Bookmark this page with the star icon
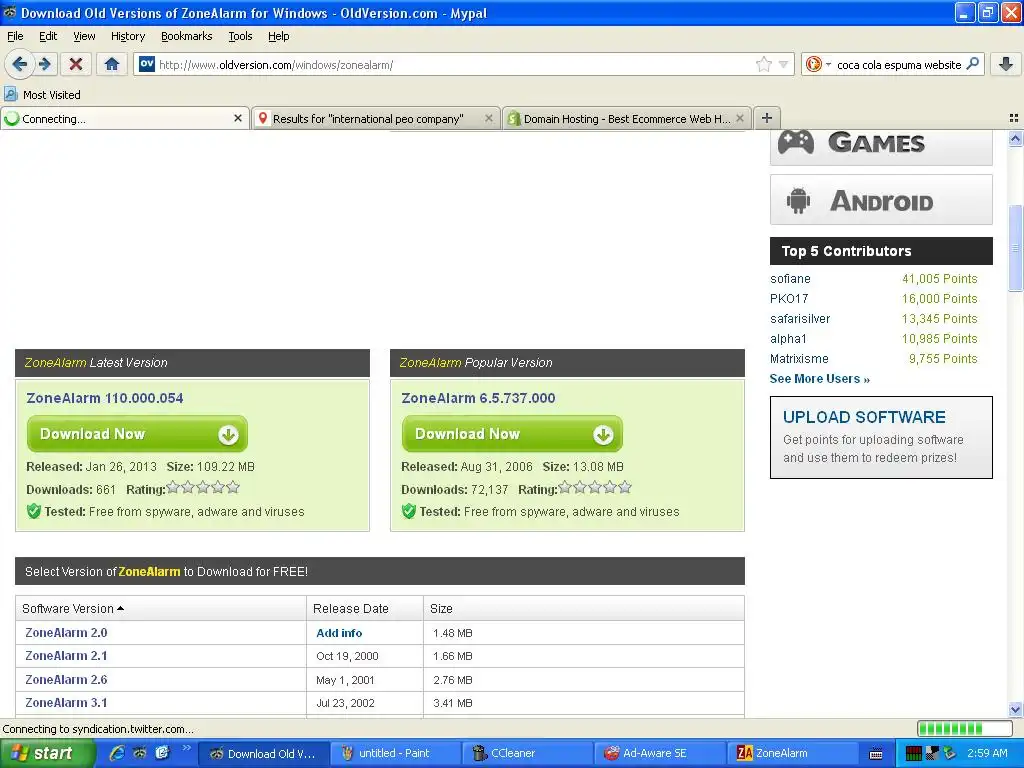 [x=763, y=64]
